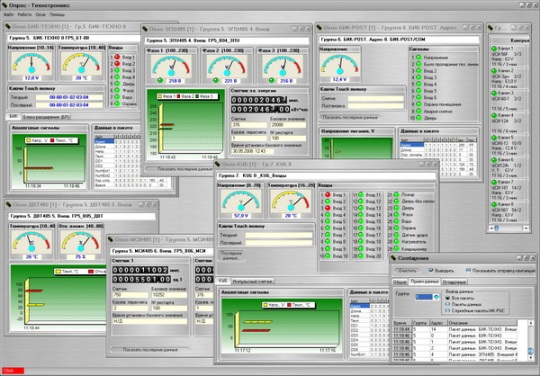
Task: Click the Нагреватель indicator in КУБ window
Action: [396, 242]
